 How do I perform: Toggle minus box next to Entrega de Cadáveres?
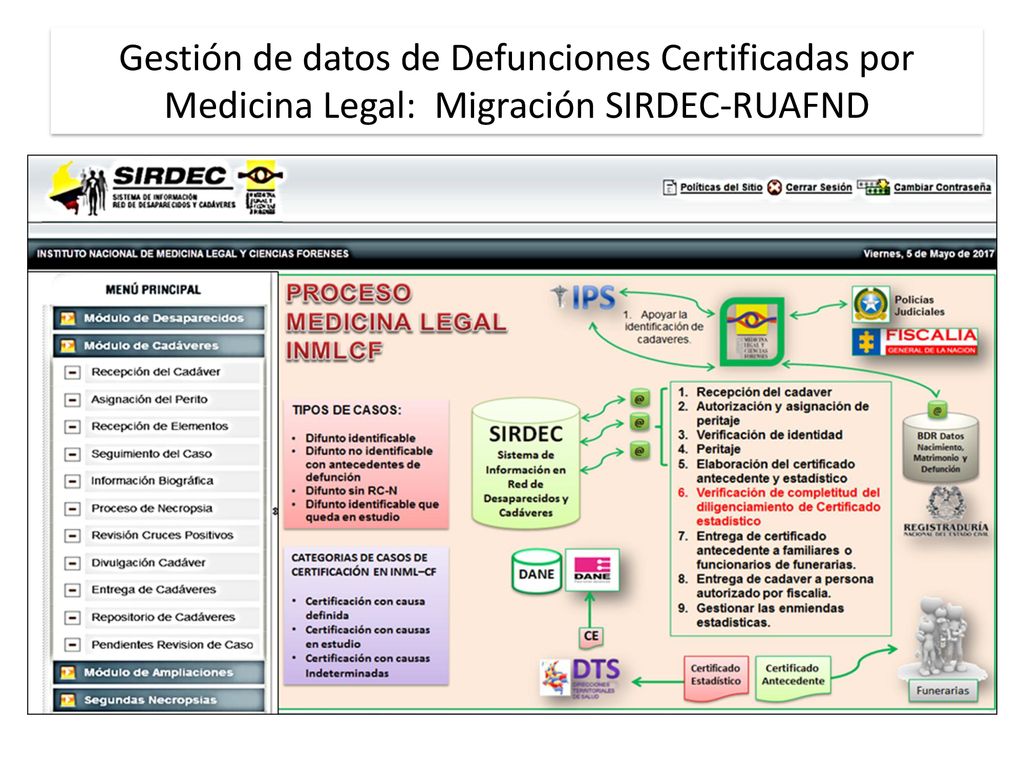coord(72,590)
